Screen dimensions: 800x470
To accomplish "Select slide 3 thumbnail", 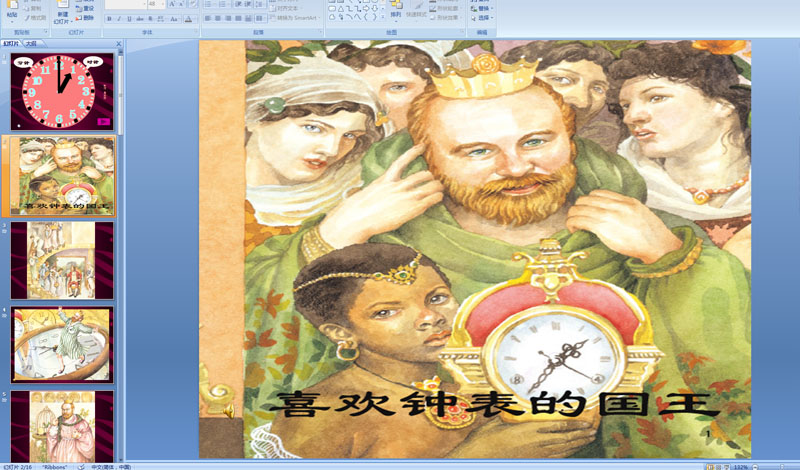I will (x=62, y=260).
